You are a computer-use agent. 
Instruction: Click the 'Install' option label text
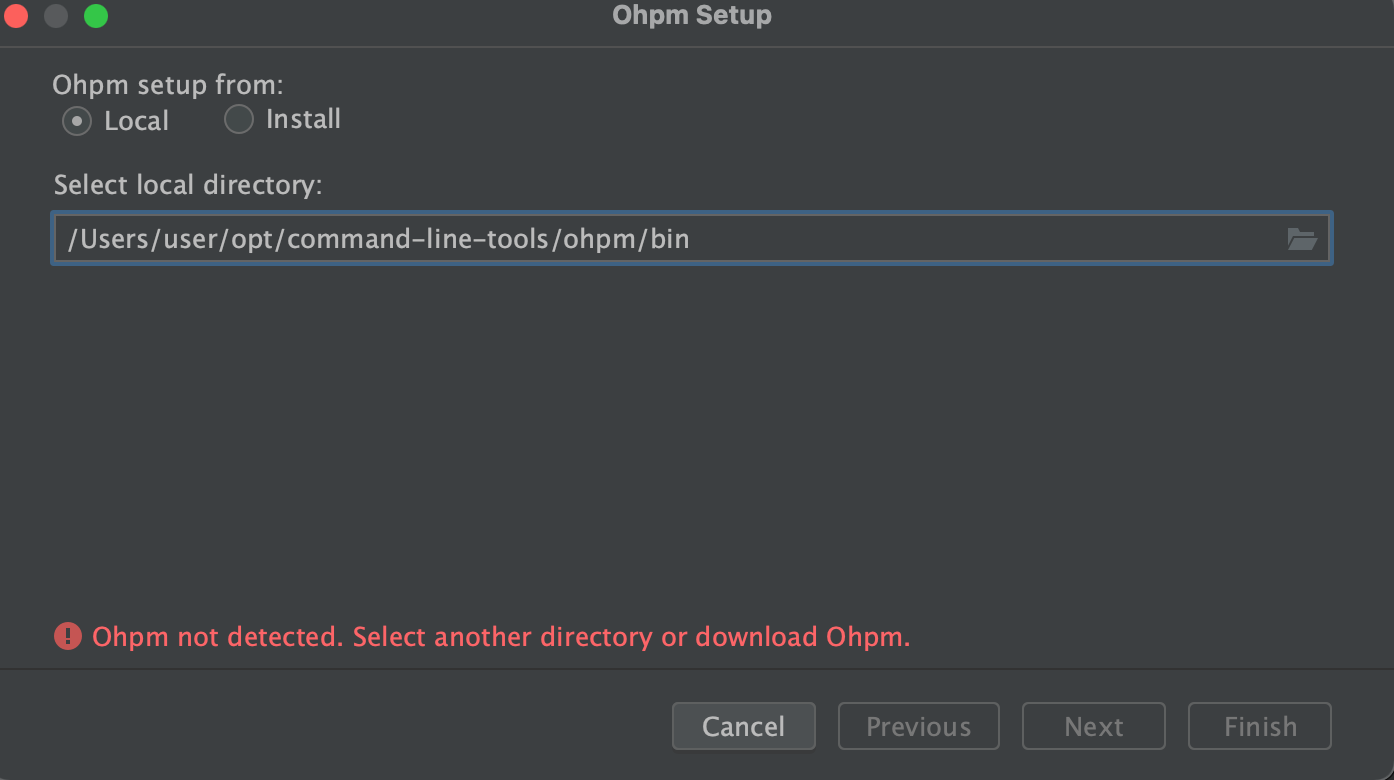point(303,119)
